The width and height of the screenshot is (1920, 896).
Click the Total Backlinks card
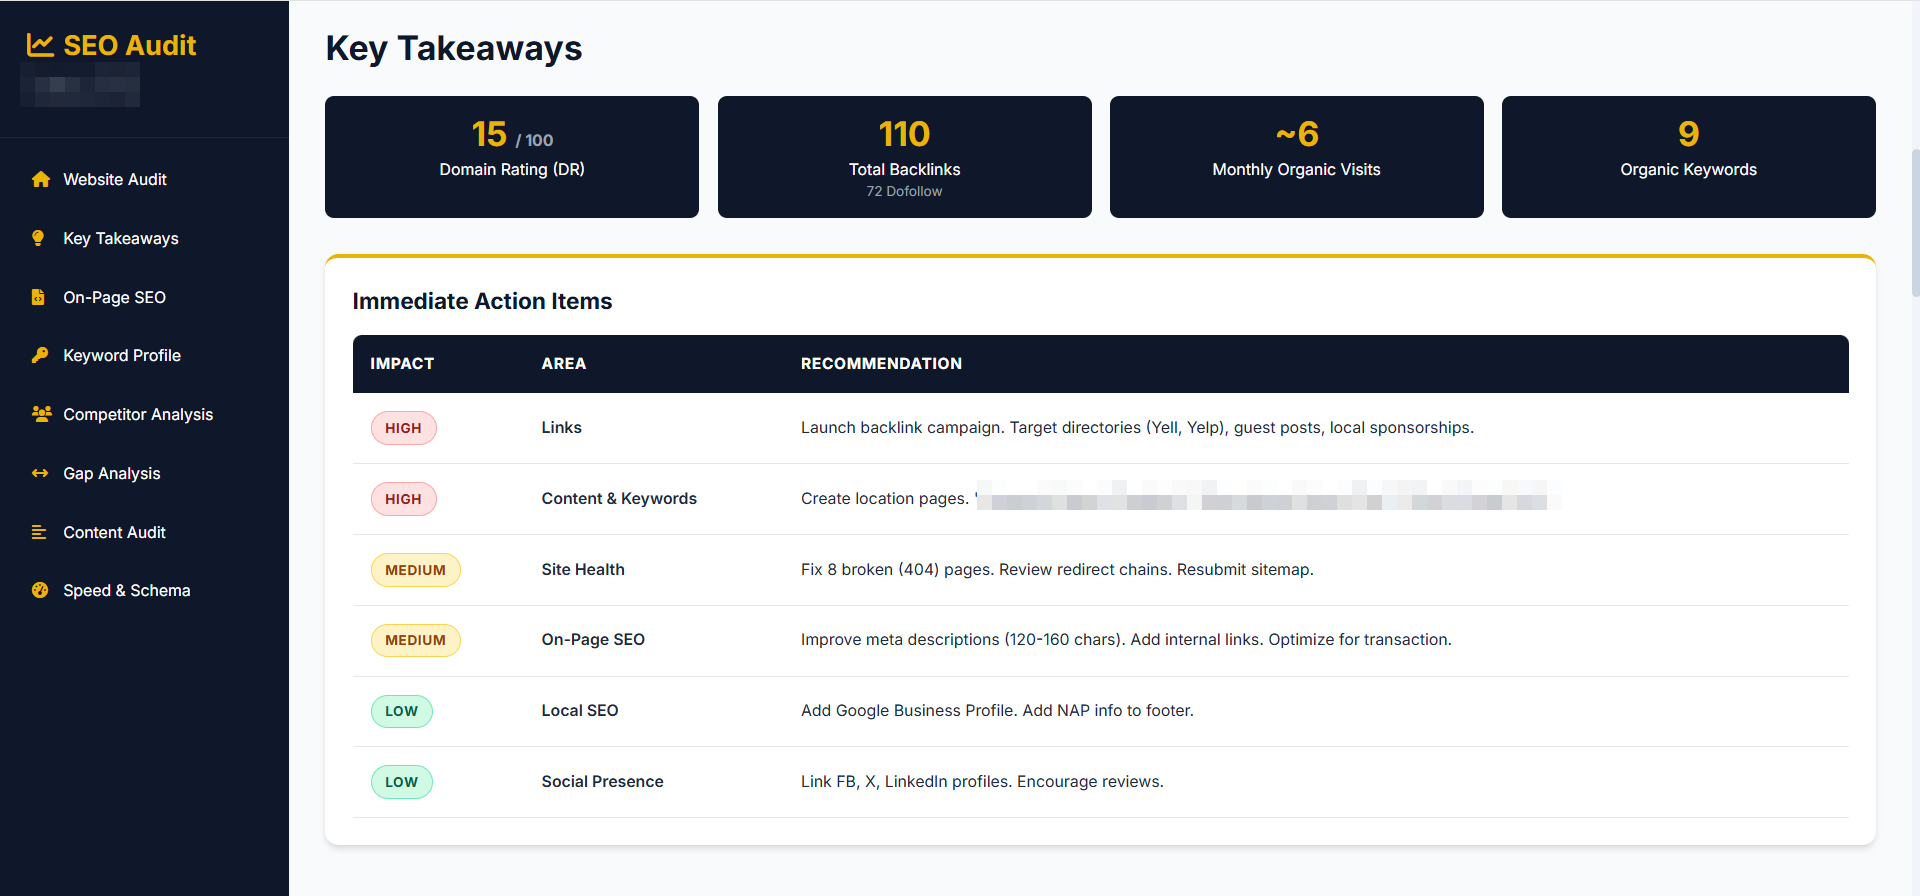click(x=905, y=157)
